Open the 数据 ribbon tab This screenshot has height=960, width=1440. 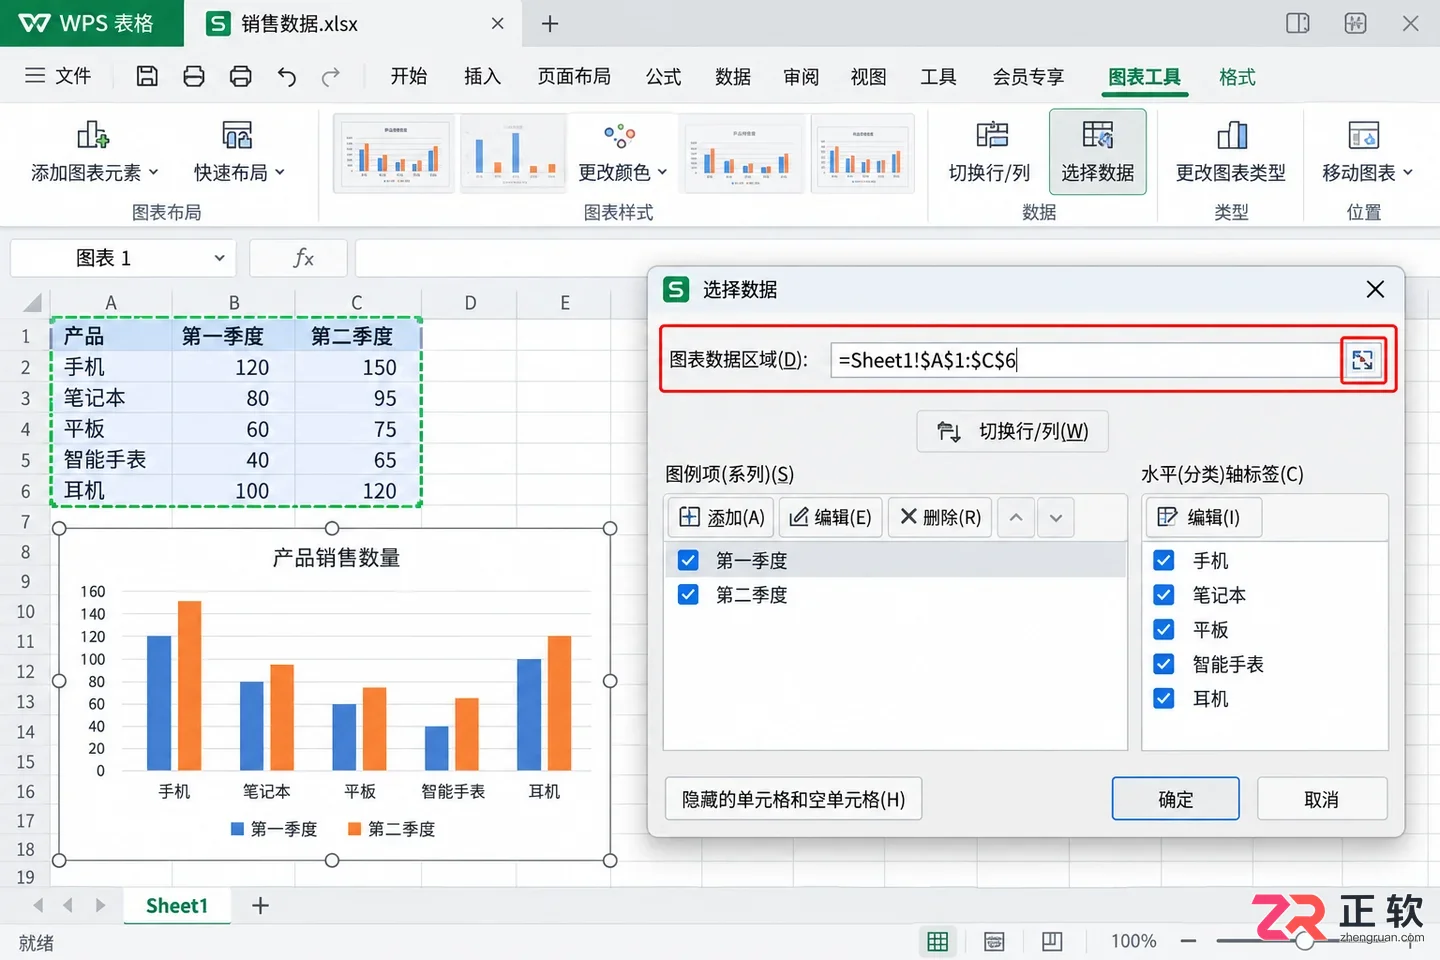coord(733,76)
